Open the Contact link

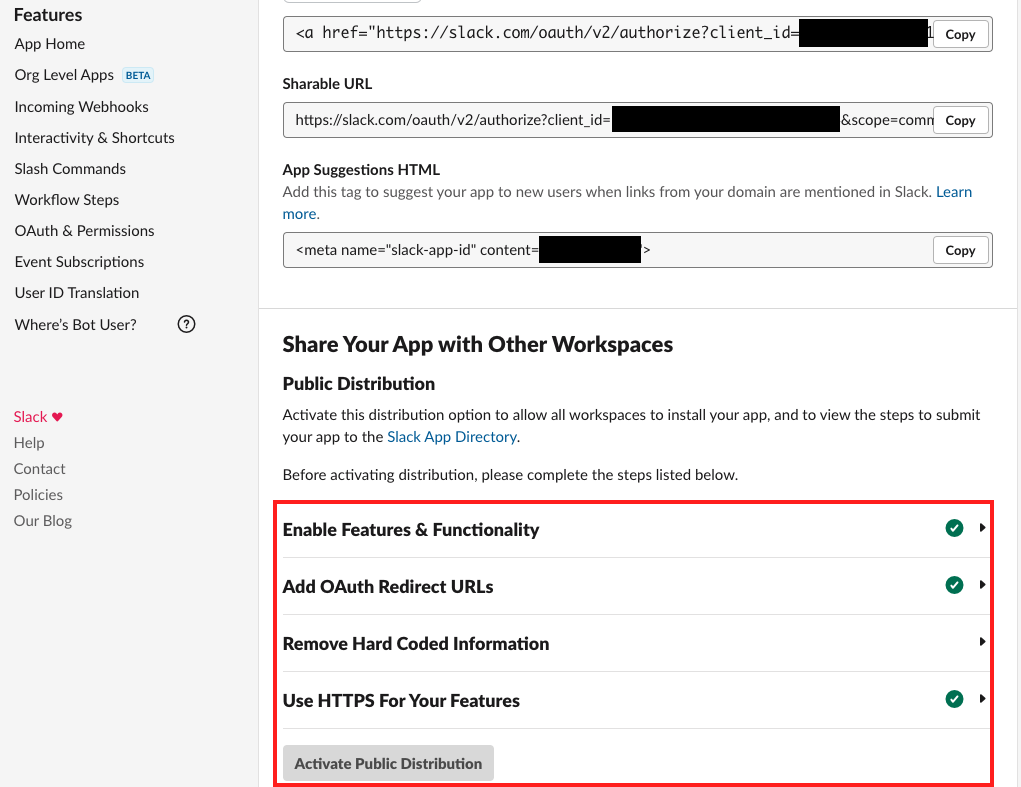(39, 469)
